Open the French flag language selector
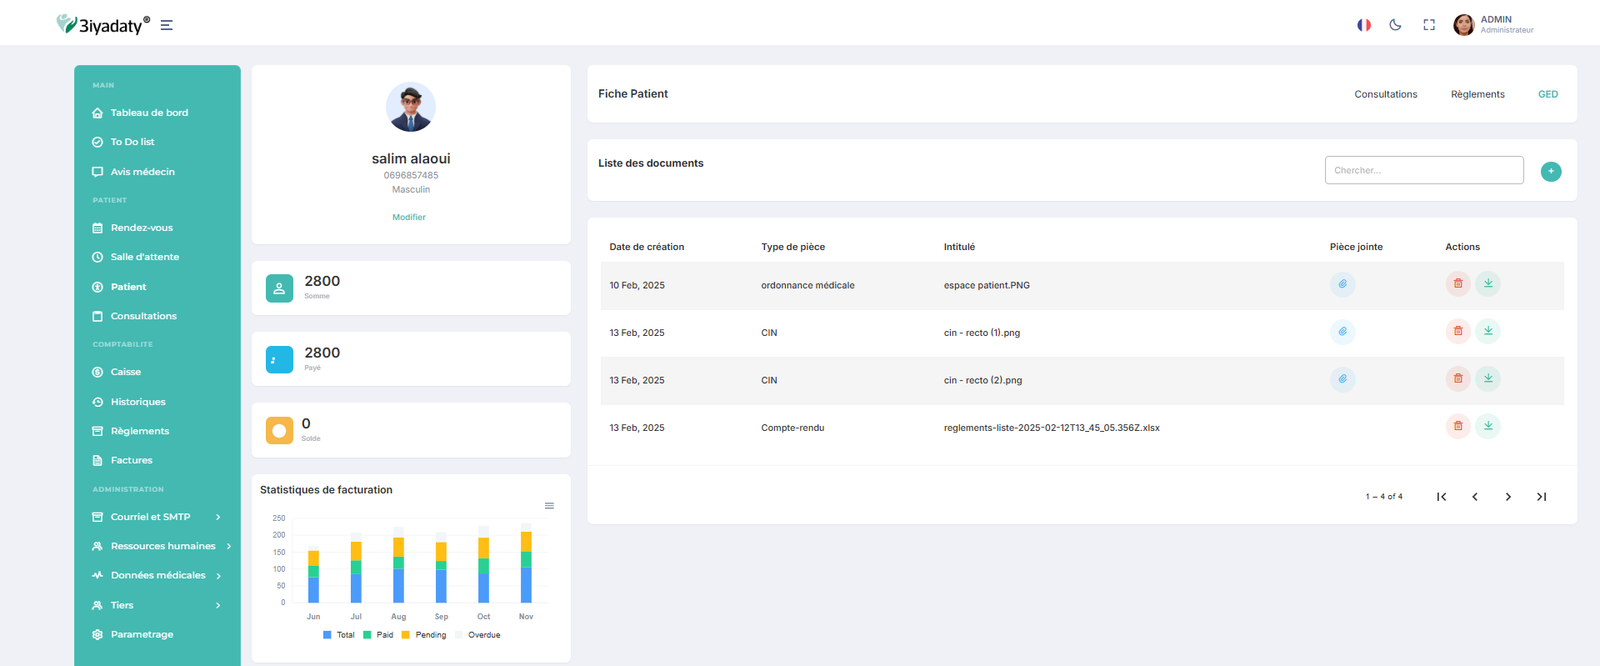This screenshot has height=666, width=1600. (x=1363, y=25)
